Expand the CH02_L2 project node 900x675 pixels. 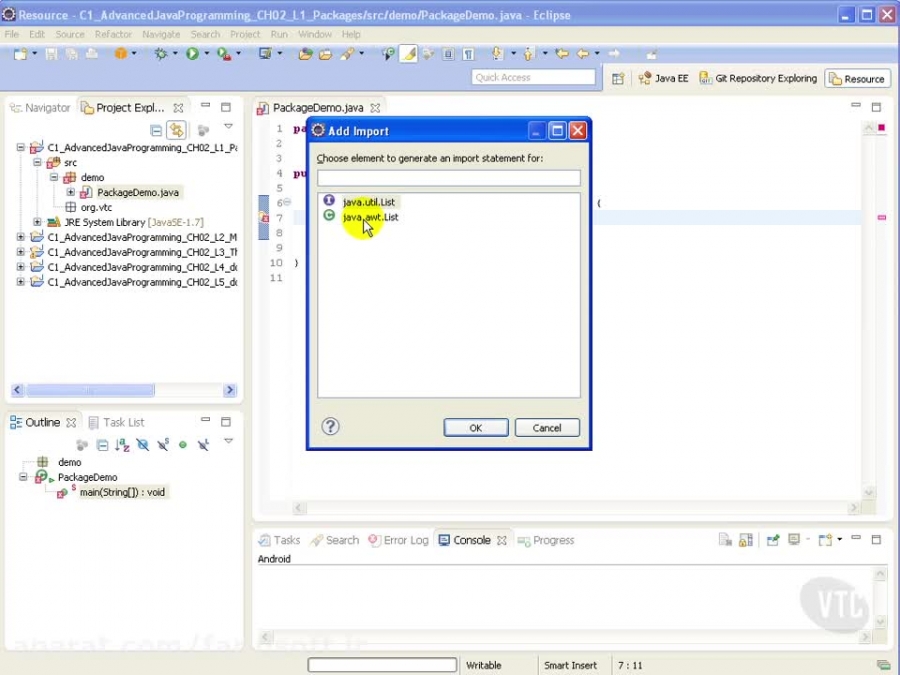18,238
